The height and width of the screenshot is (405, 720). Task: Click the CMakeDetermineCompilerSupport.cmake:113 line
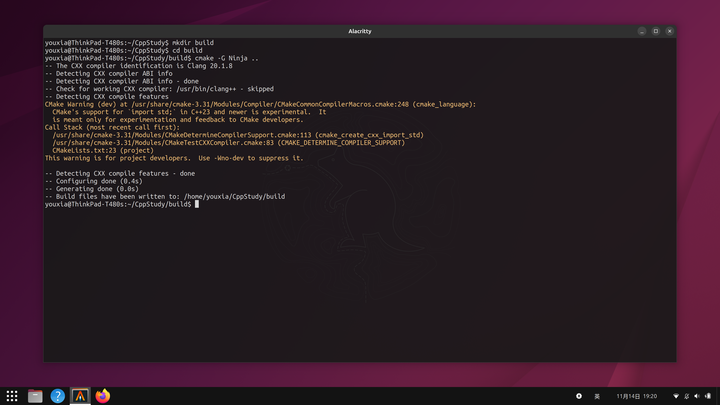pos(238,135)
